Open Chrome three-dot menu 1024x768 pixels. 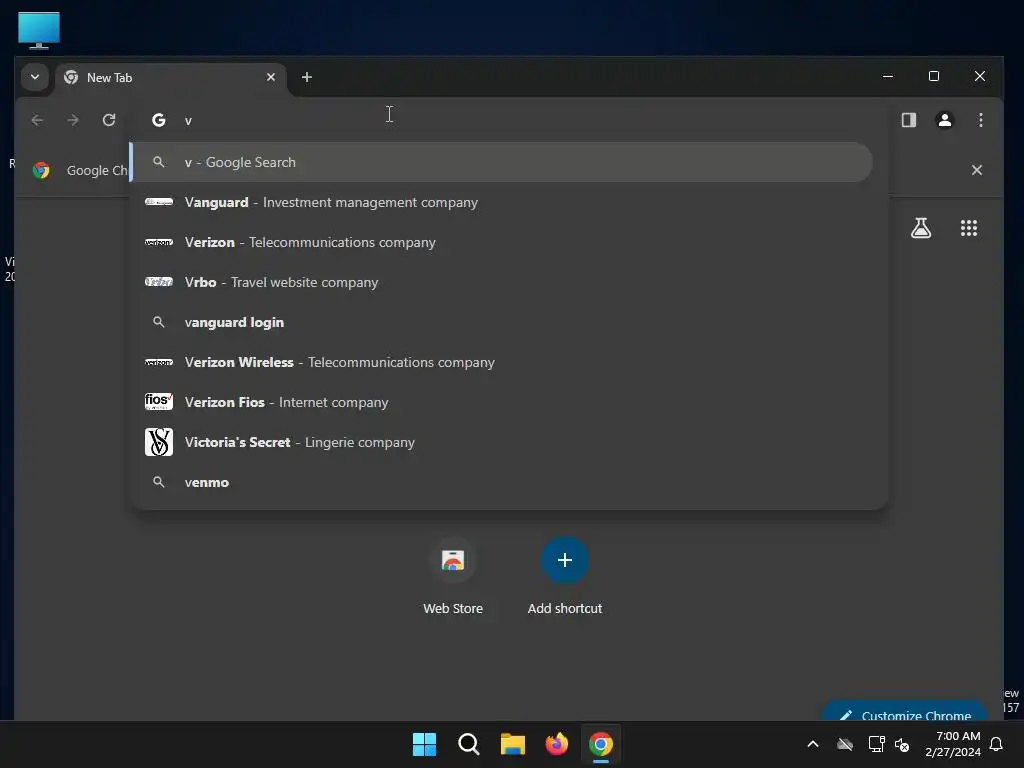click(x=980, y=120)
